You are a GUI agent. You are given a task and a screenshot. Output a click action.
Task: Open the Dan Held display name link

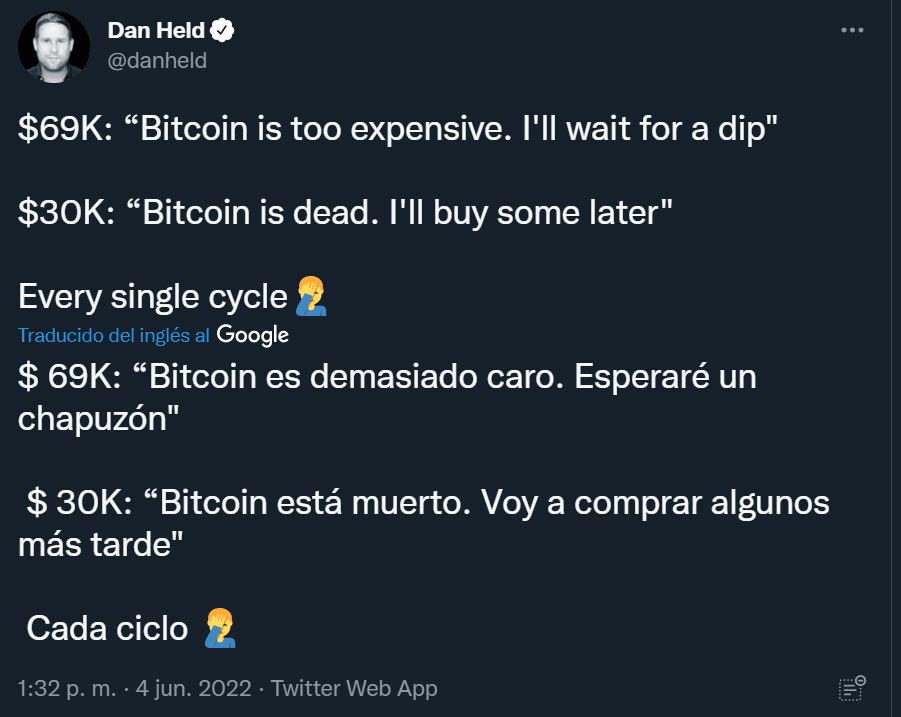click(x=156, y=30)
